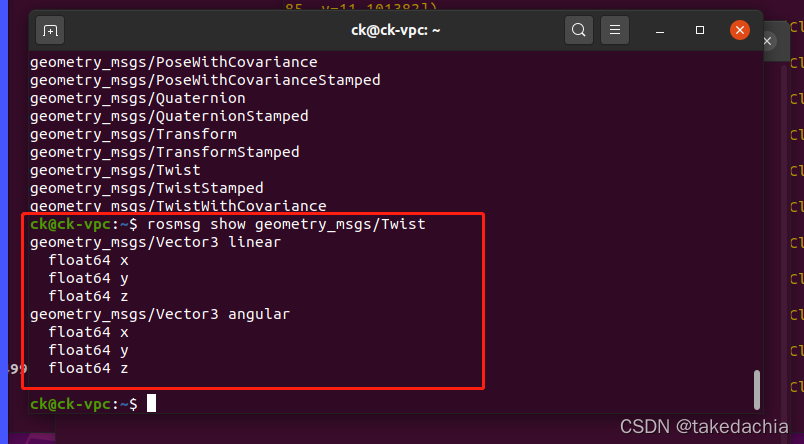The width and height of the screenshot is (804, 444).
Task: Click the geometry_msgs/QuaternionStamped output line
Action: pos(169,116)
